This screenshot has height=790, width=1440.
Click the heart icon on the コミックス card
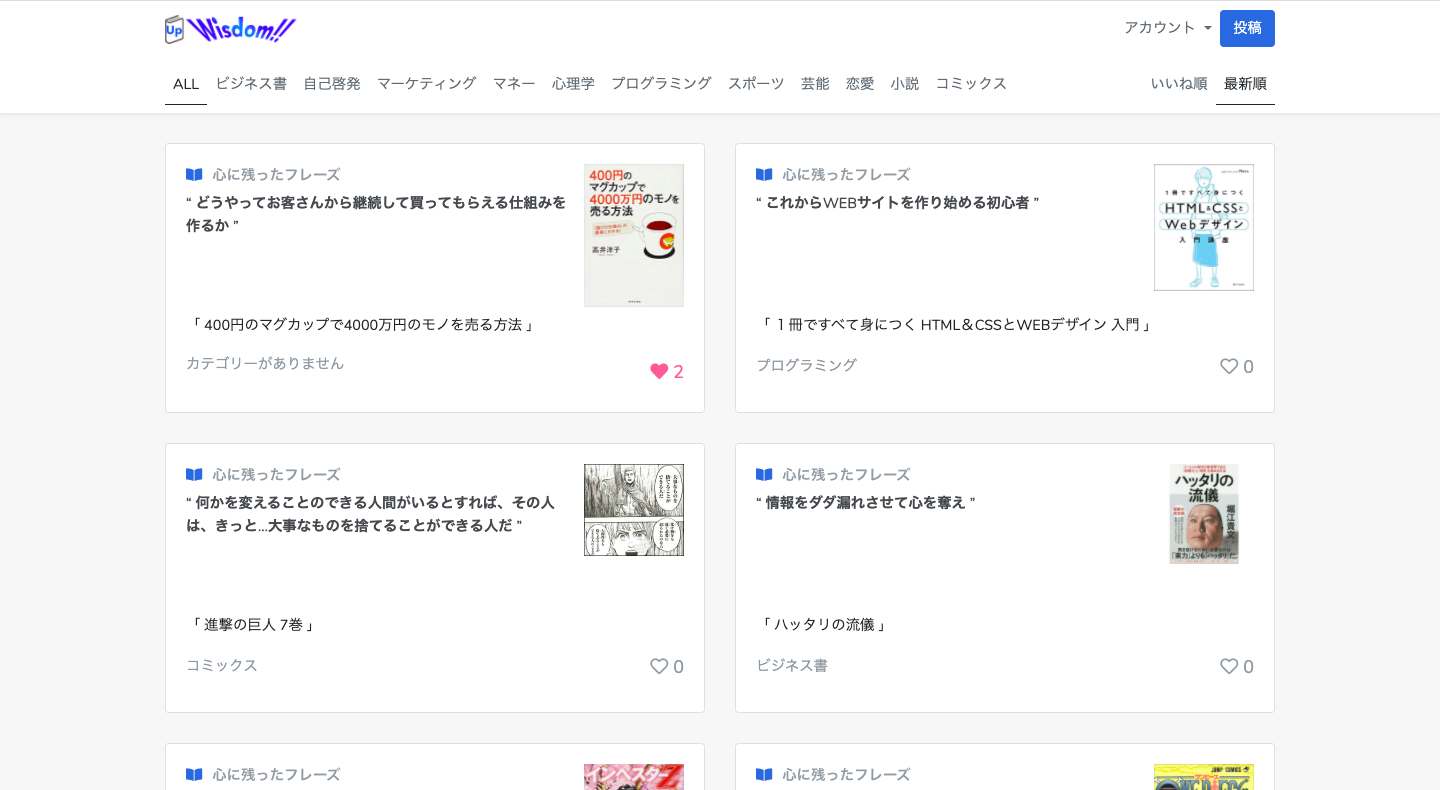pyautogui.click(x=659, y=666)
